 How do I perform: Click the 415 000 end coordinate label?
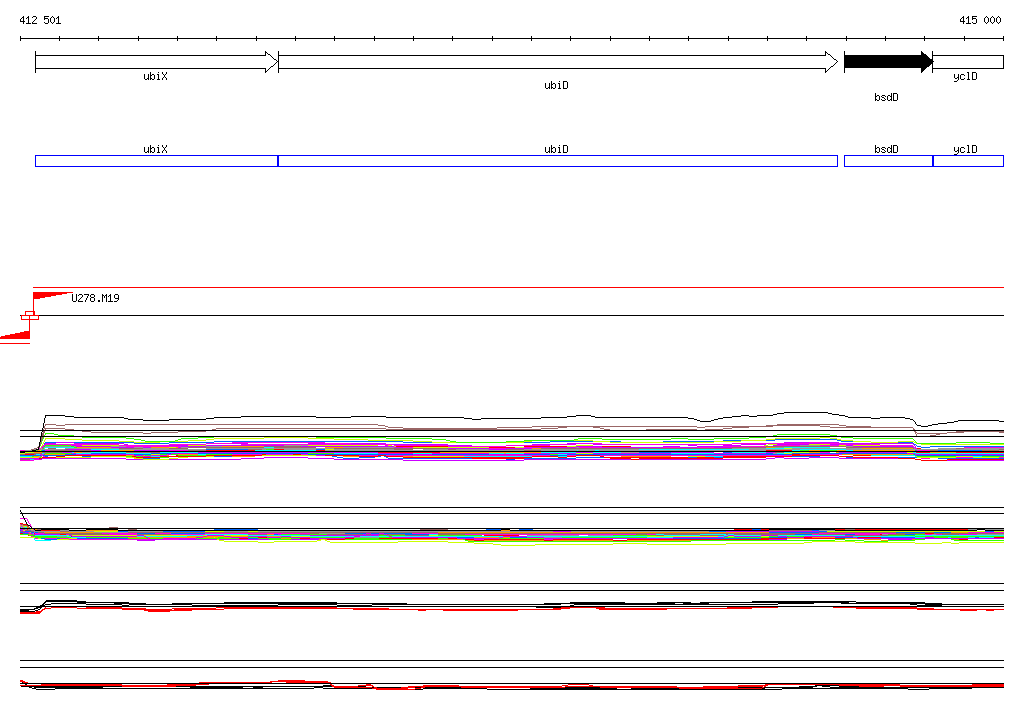coord(980,20)
